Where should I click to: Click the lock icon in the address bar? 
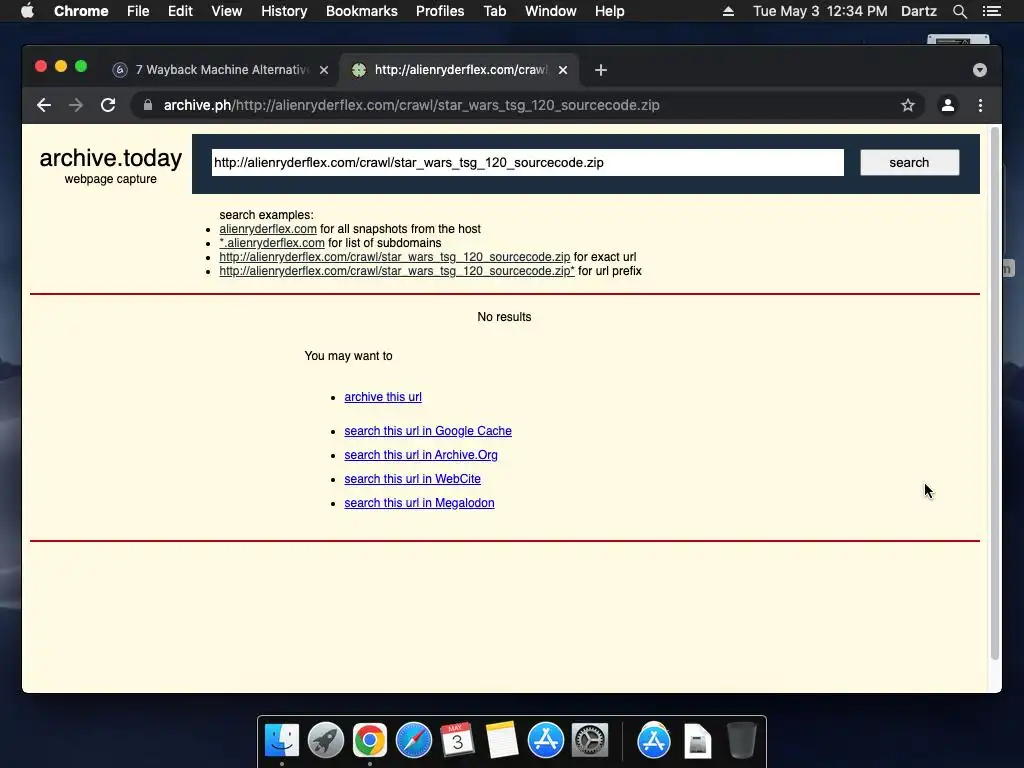[148, 105]
